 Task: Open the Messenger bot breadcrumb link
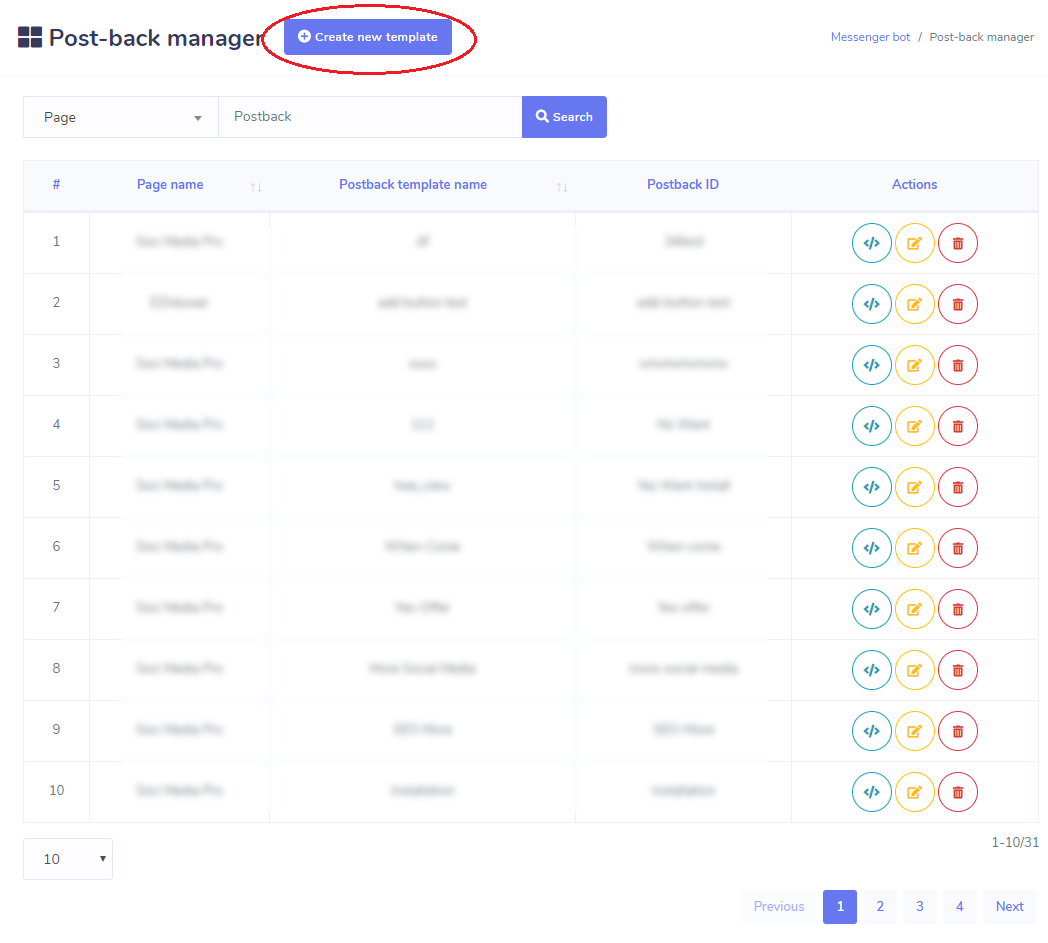pos(870,36)
